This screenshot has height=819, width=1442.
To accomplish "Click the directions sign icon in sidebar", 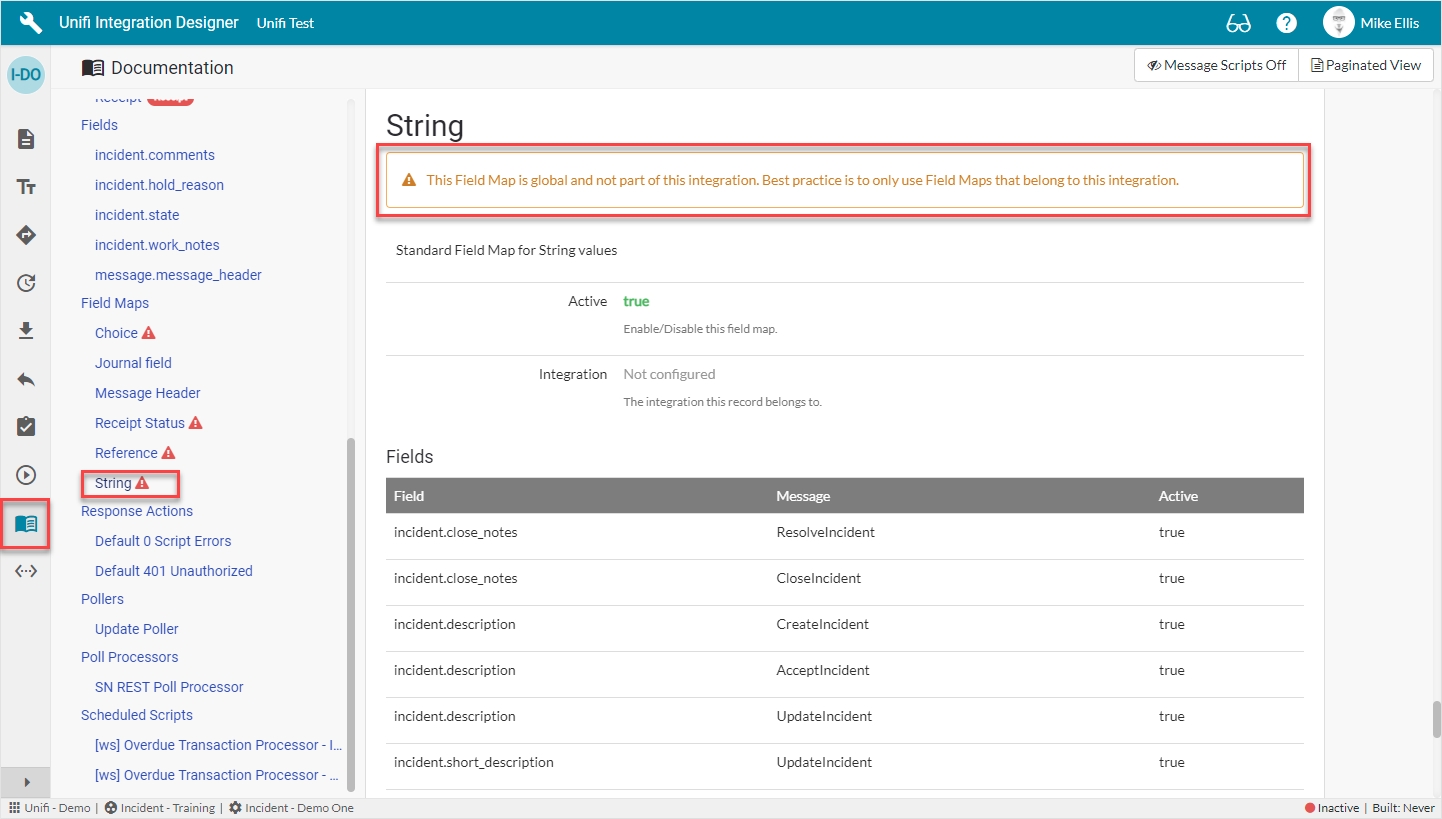I will click(x=26, y=235).
